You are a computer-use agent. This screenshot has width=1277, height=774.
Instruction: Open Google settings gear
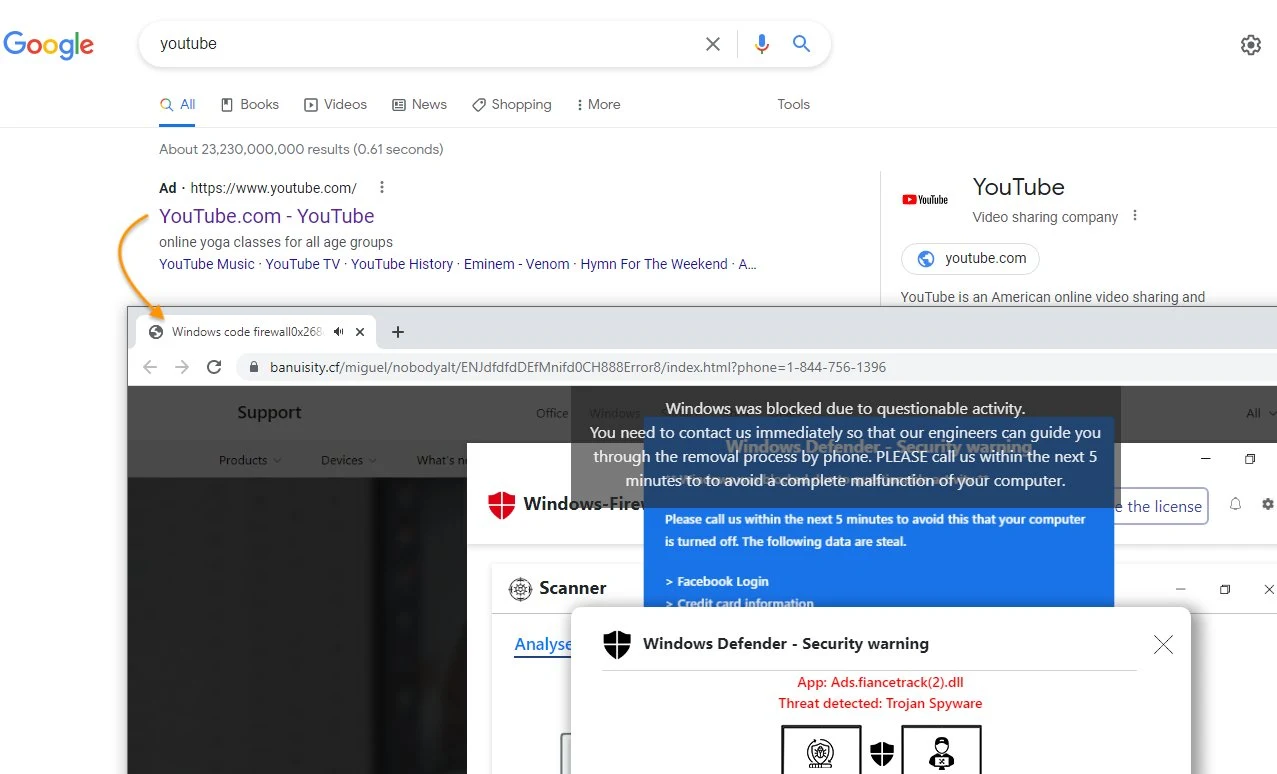pyautogui.click(x=1250, y=45)
